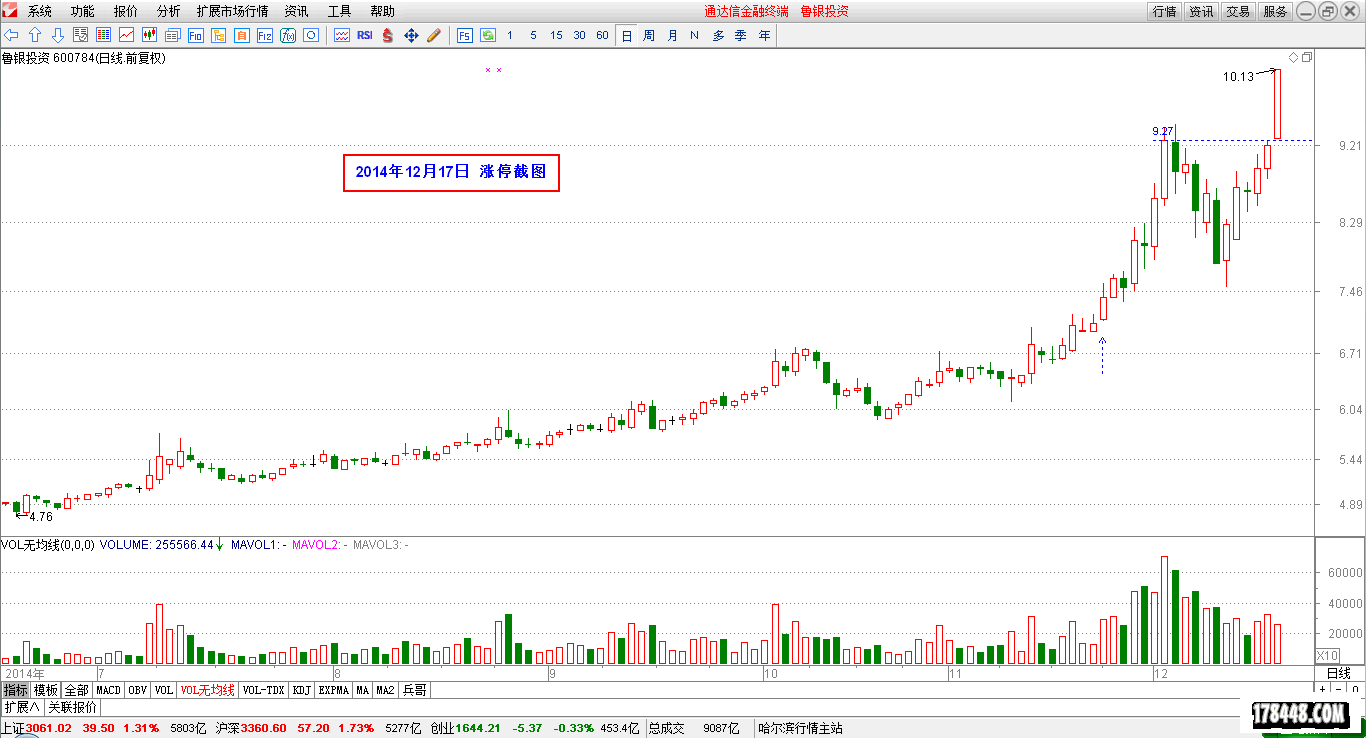The image size is (1366, 738).
Task: Open the 扩展市场行情 menu
Action: (232, 11)
